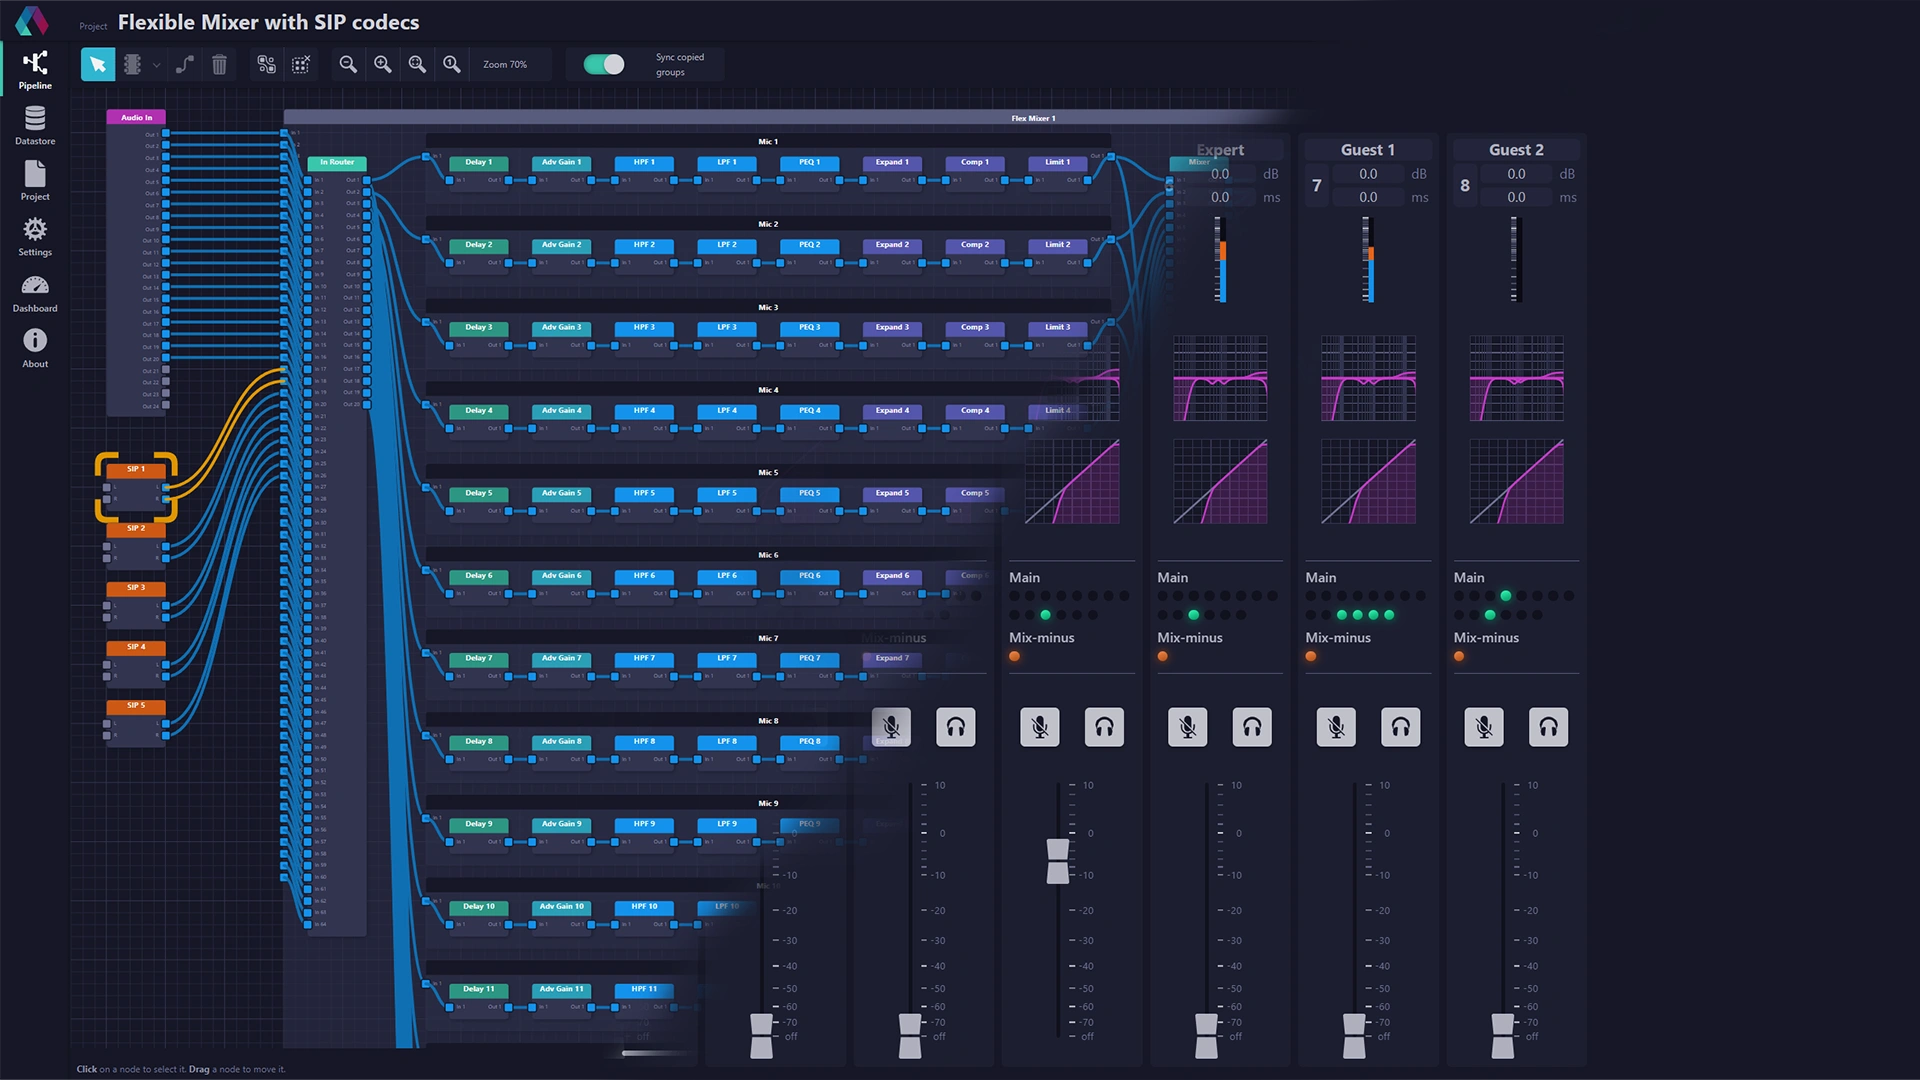Click the add node chip icon
This screenshot has height=1080, width=1920.
pos(132,65)
